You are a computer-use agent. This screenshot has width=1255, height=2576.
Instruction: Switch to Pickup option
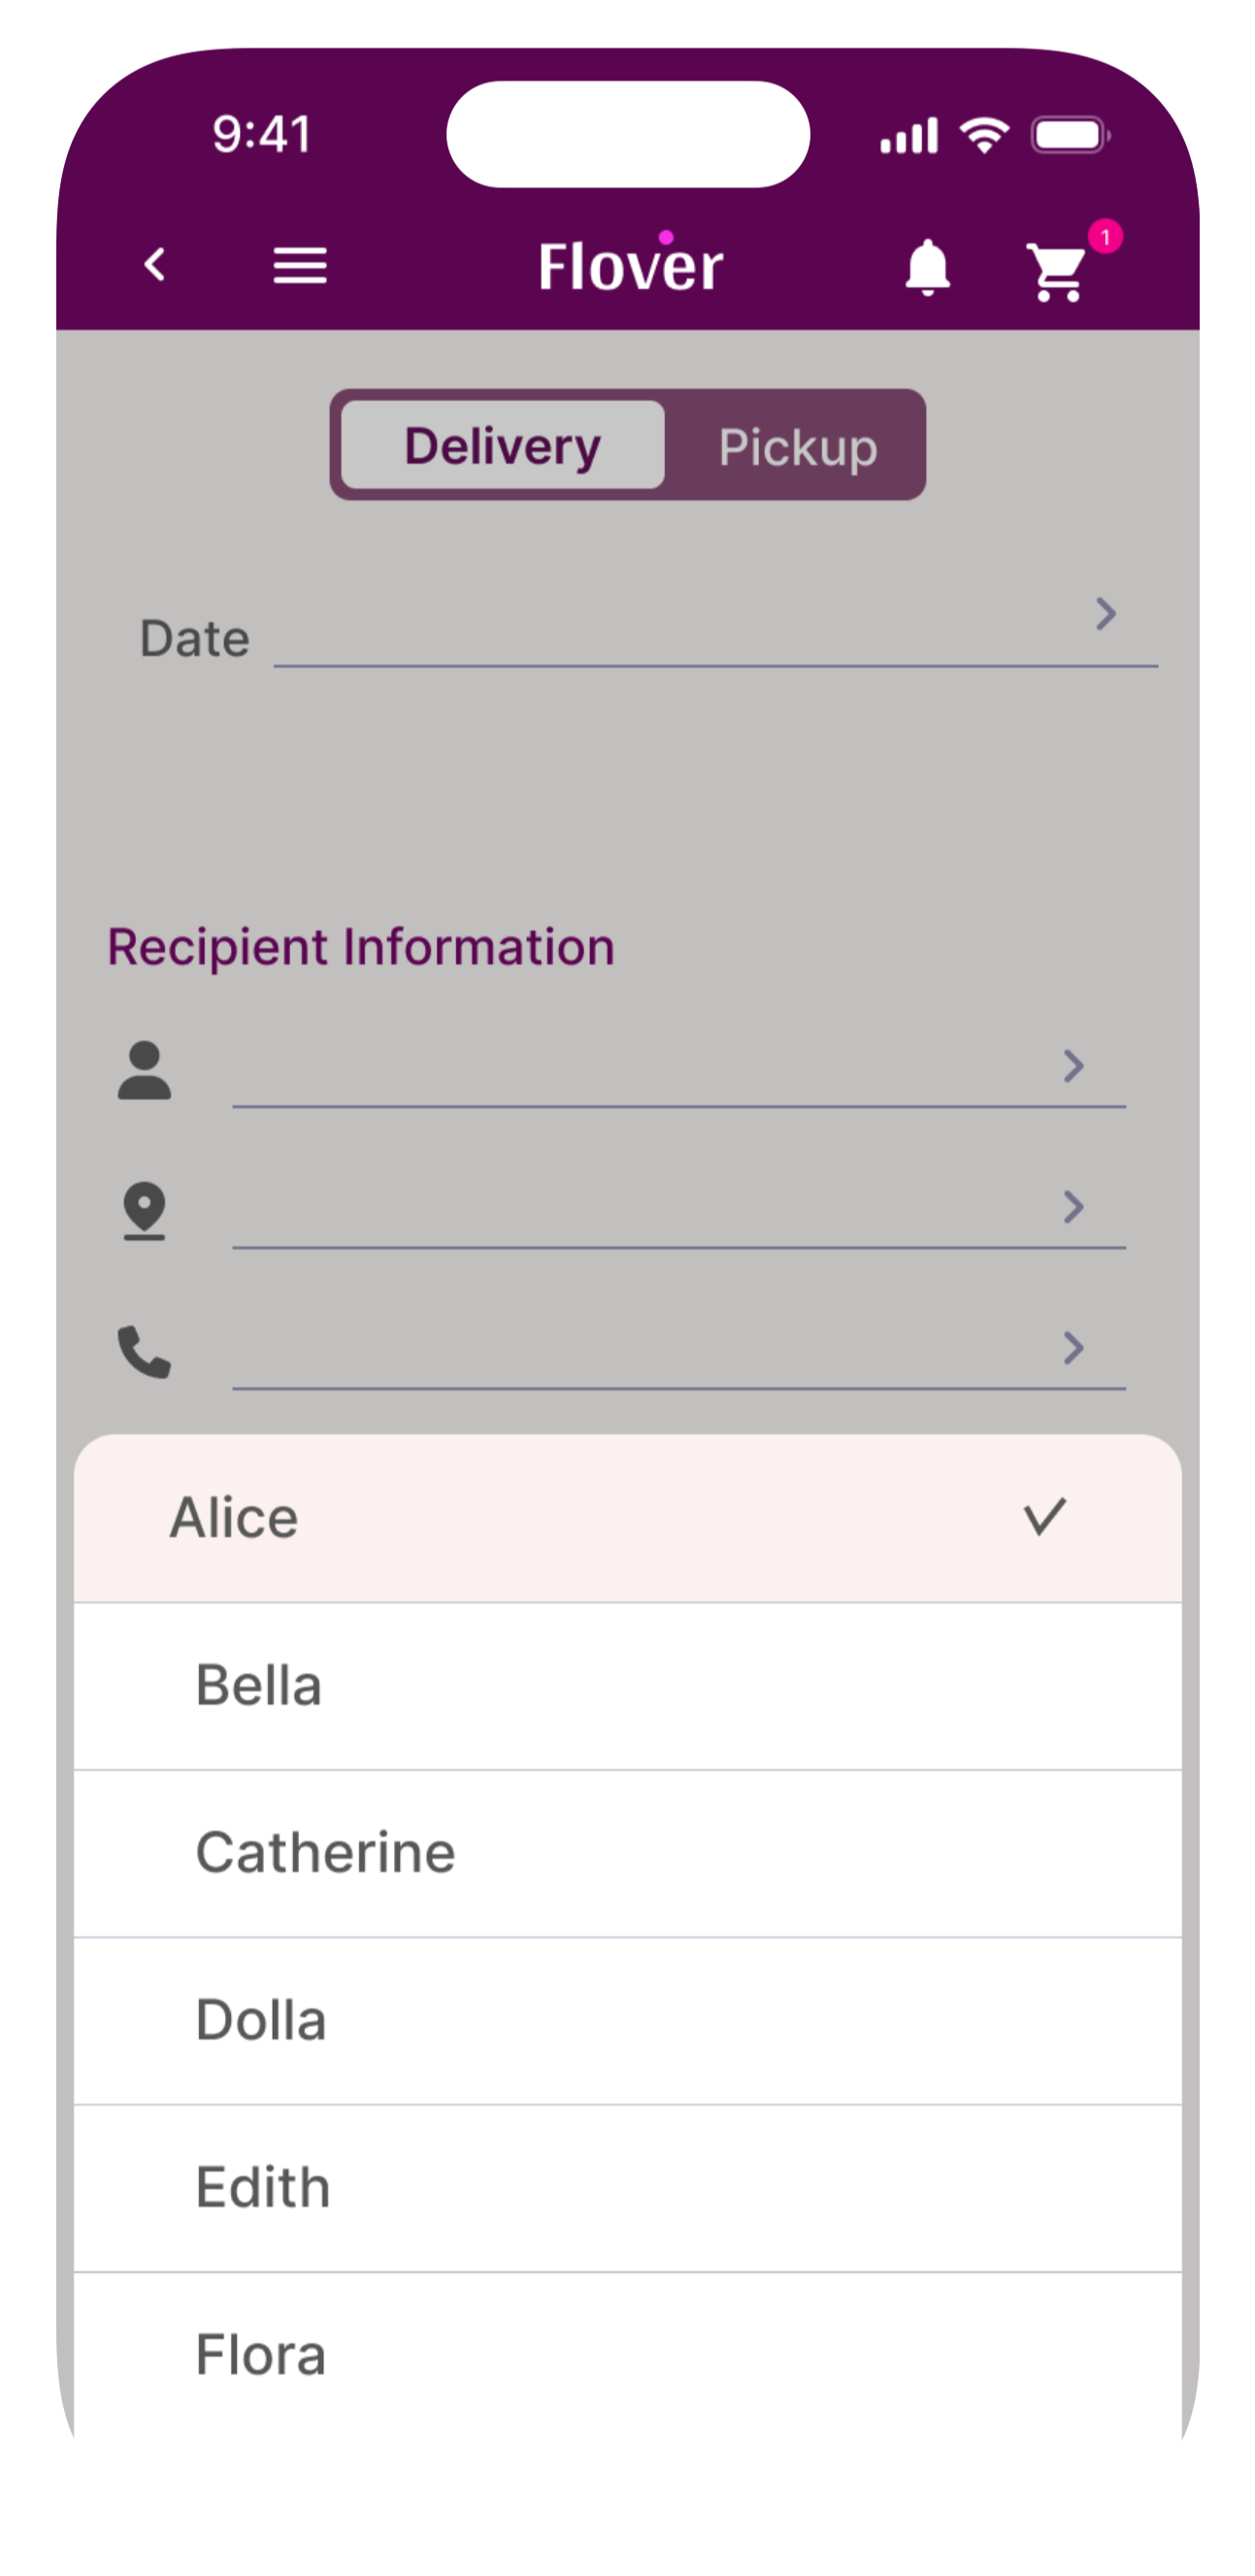click(797, 447)
